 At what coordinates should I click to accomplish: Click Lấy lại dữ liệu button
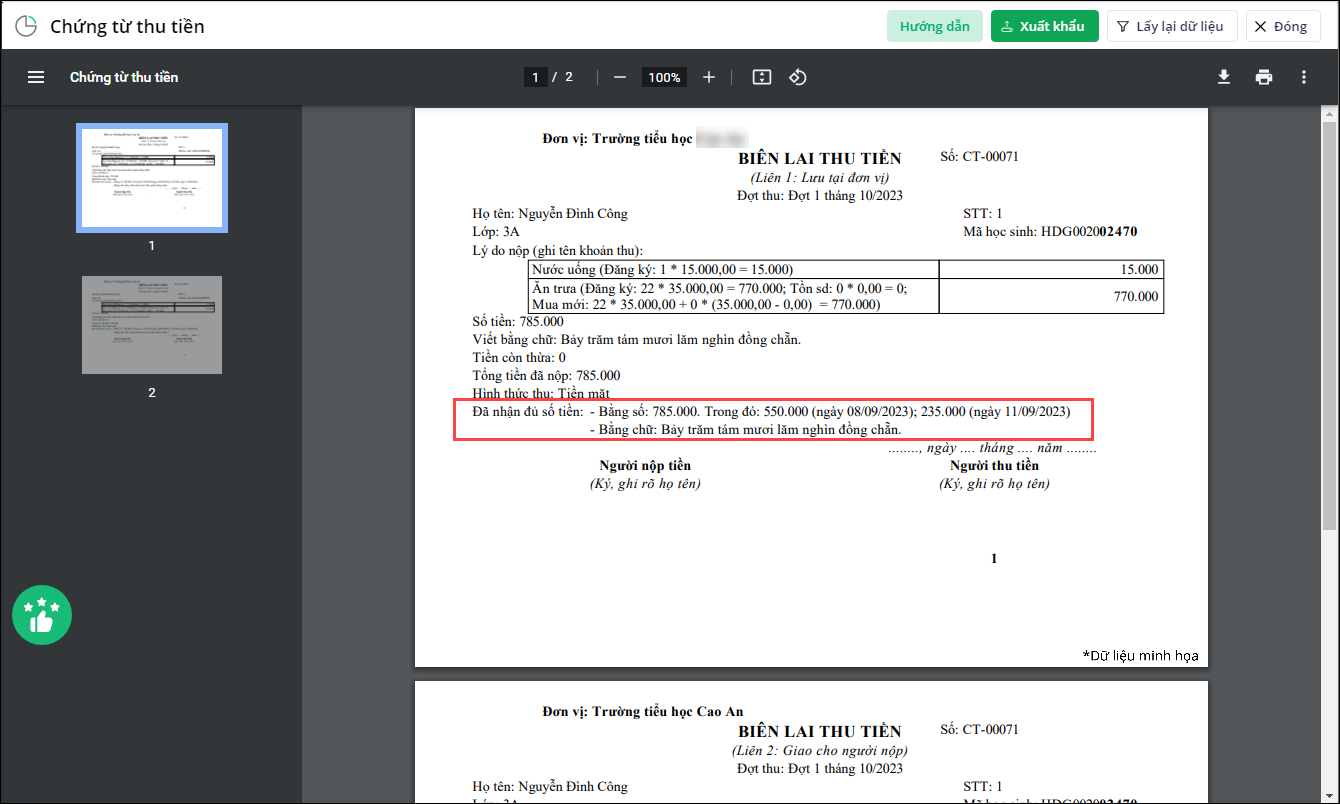1172,26
